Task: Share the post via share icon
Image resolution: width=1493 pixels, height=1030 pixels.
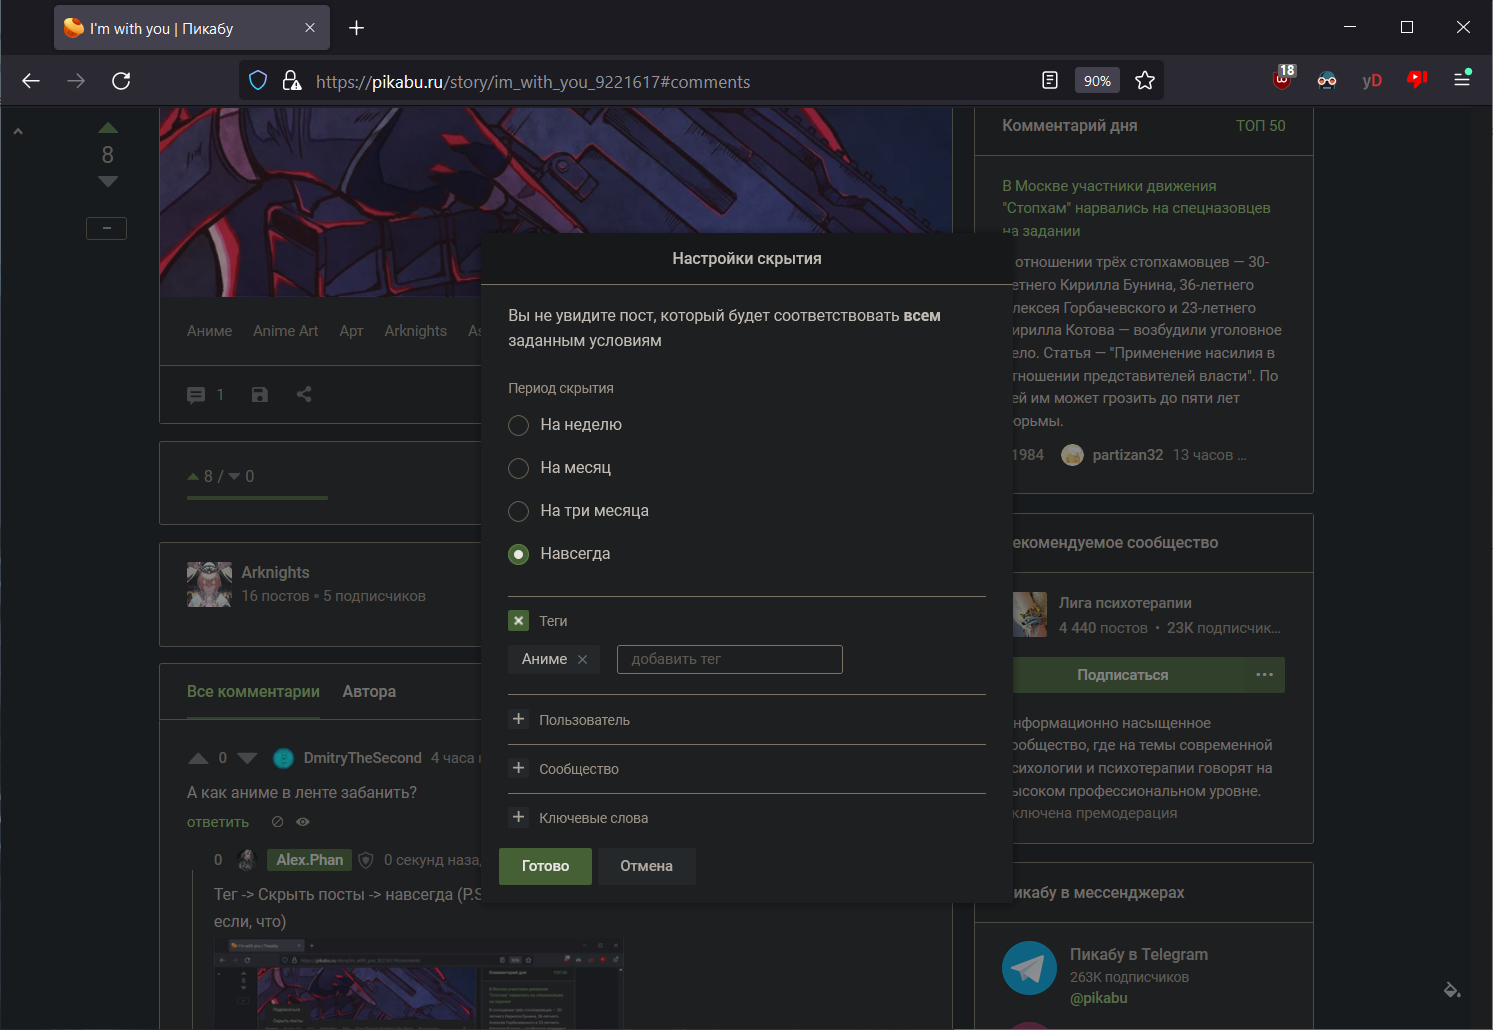Action: tap(304, 395)
